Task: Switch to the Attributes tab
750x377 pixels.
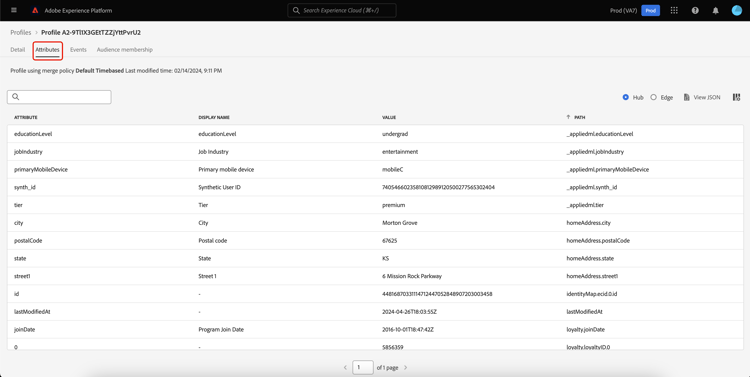Action: [x=47, y=49]
